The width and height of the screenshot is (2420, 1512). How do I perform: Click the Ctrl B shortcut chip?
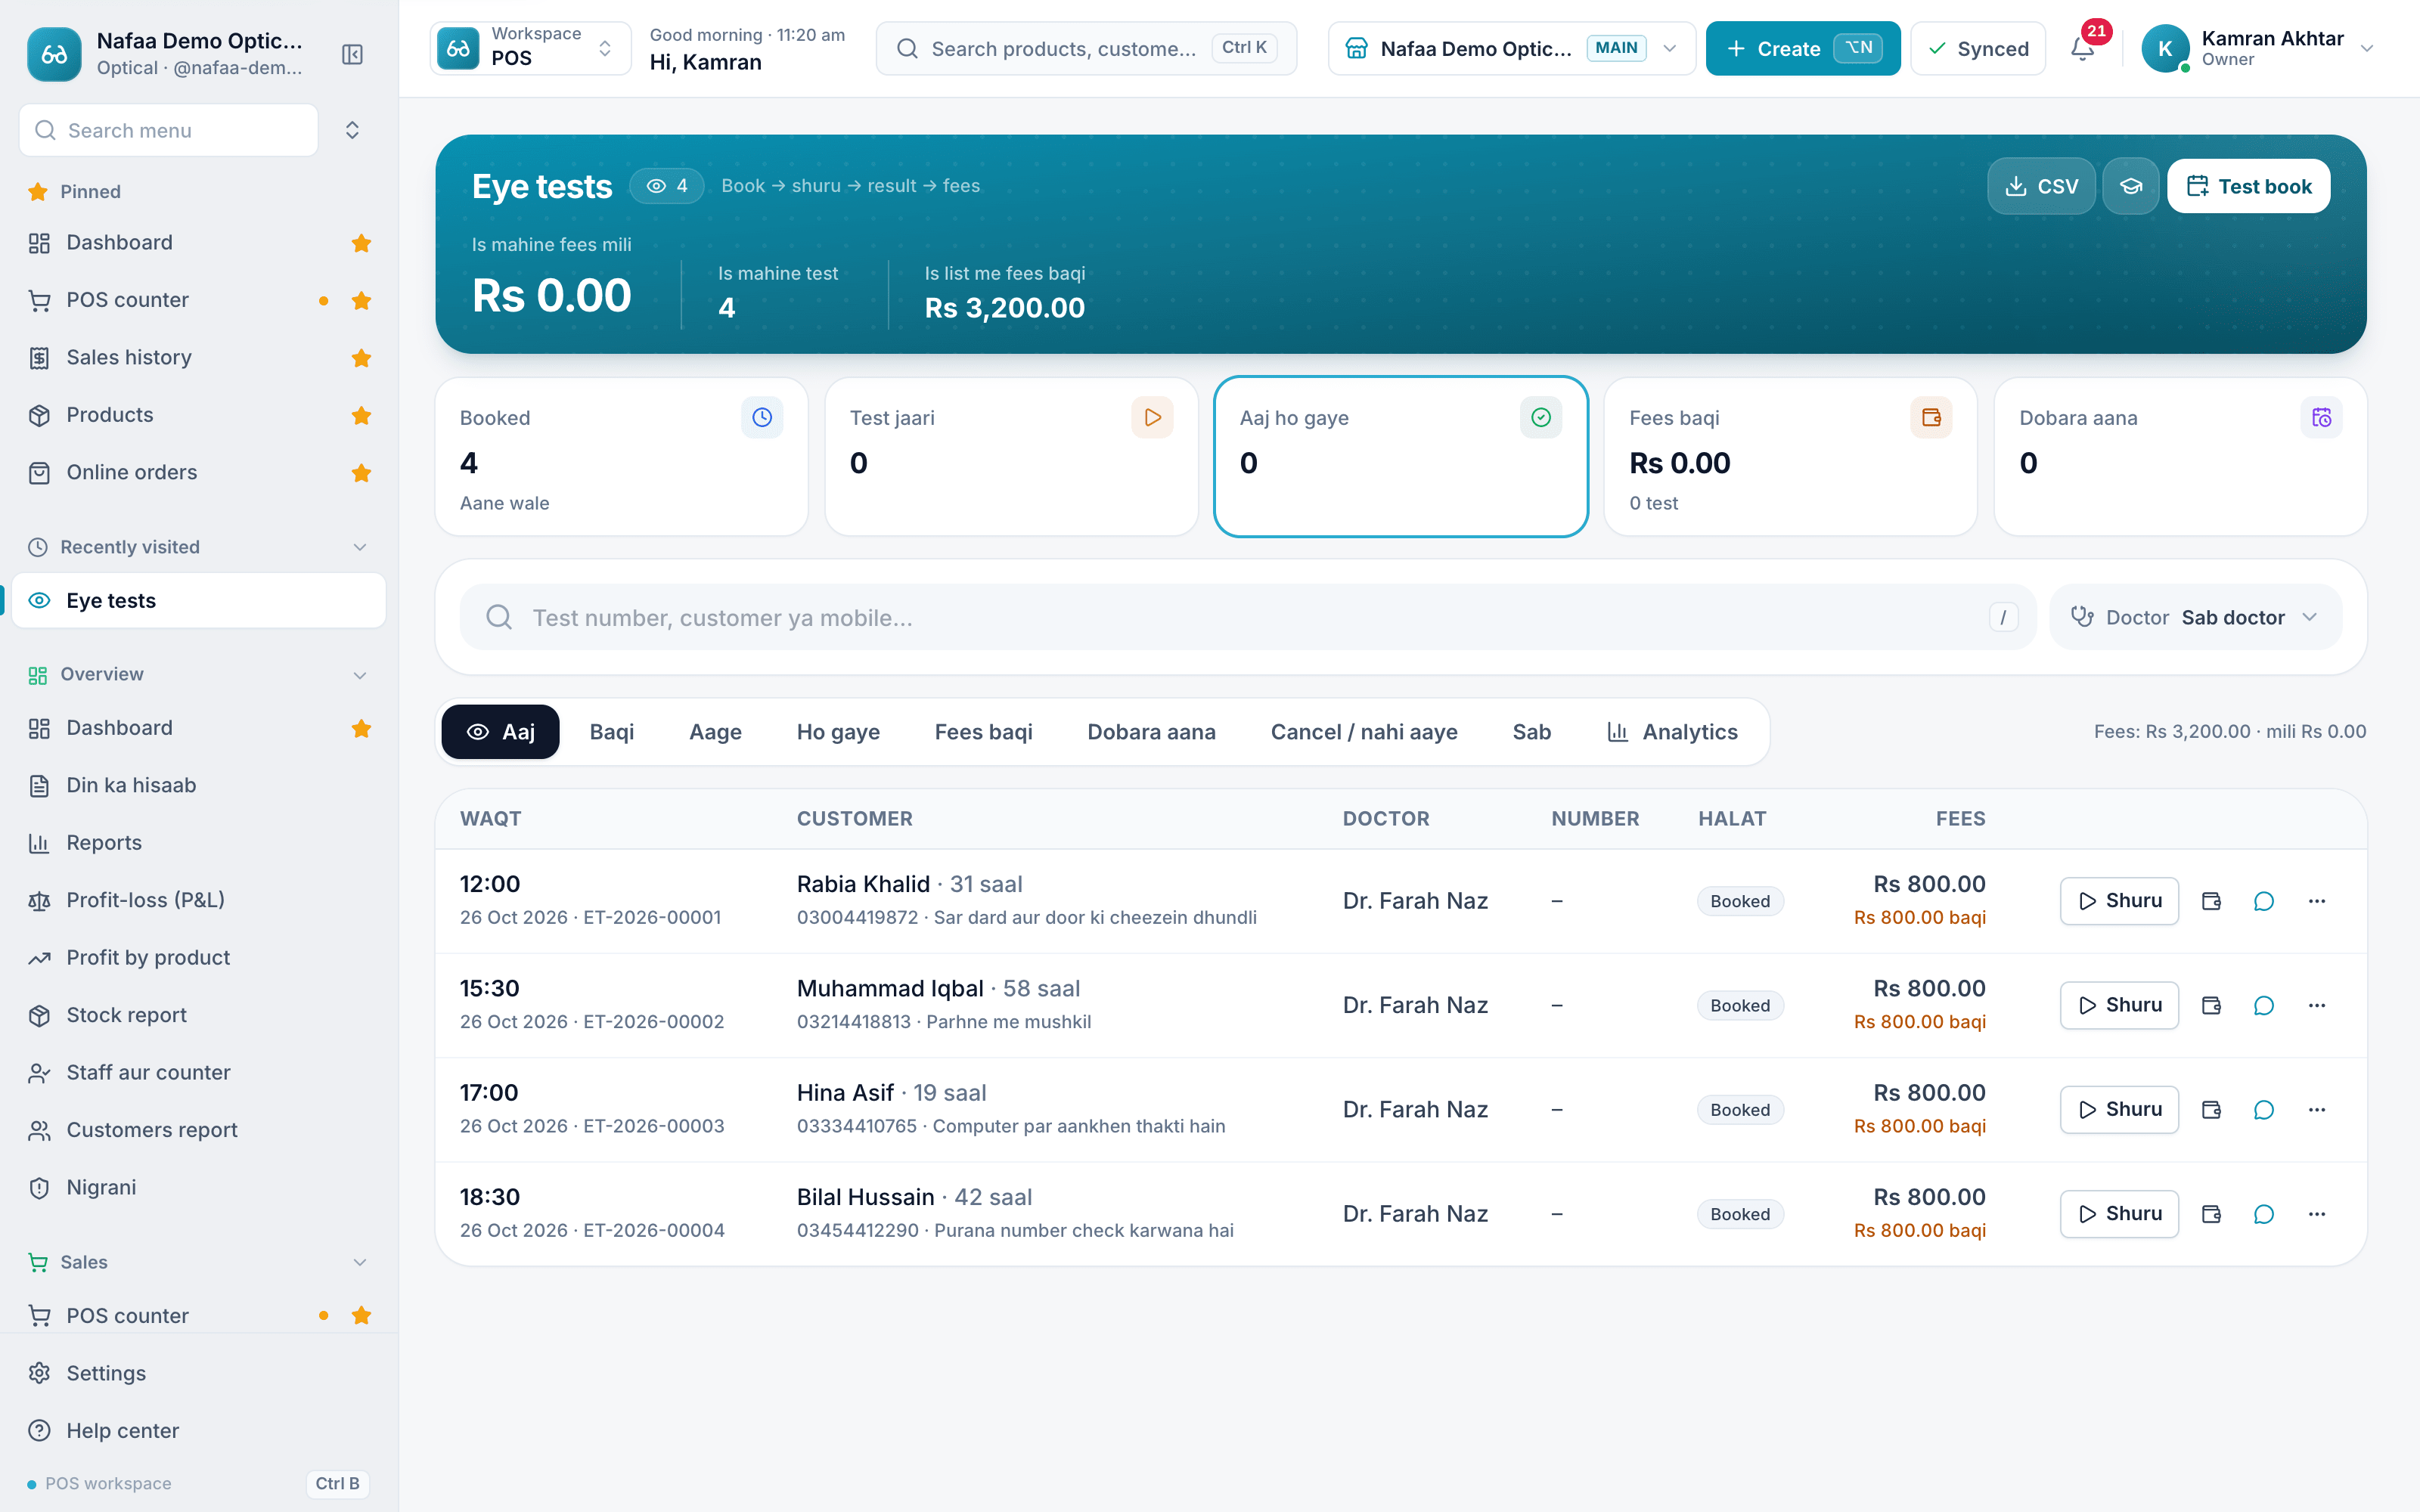pyautogui.click(x=337, y=1484)
